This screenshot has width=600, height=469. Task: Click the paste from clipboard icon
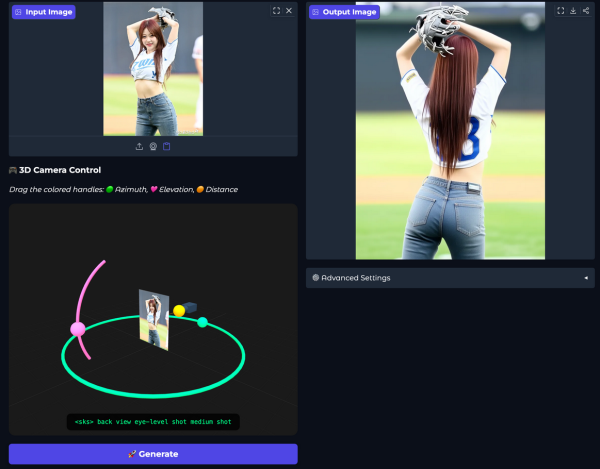pyautogui.click(x=166, y=147)
